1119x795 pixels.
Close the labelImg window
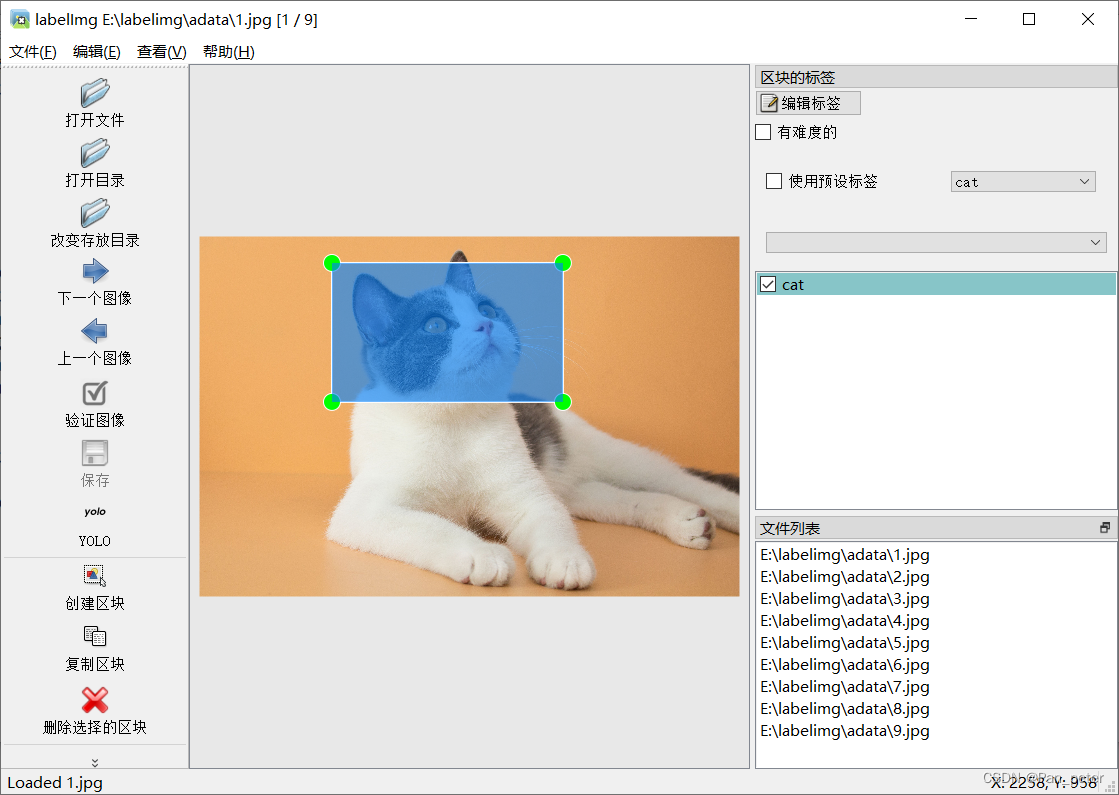coord(1088,19)
